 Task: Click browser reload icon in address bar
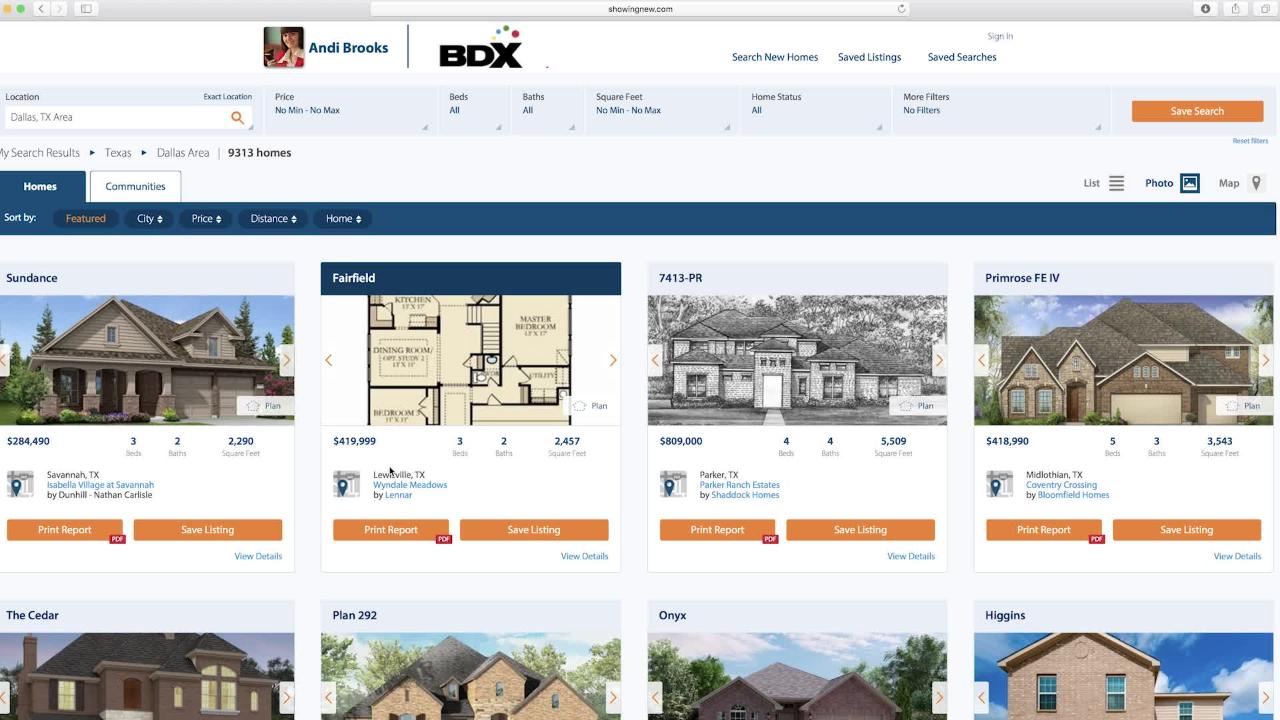pyautogui.click(x=901, y=9)
